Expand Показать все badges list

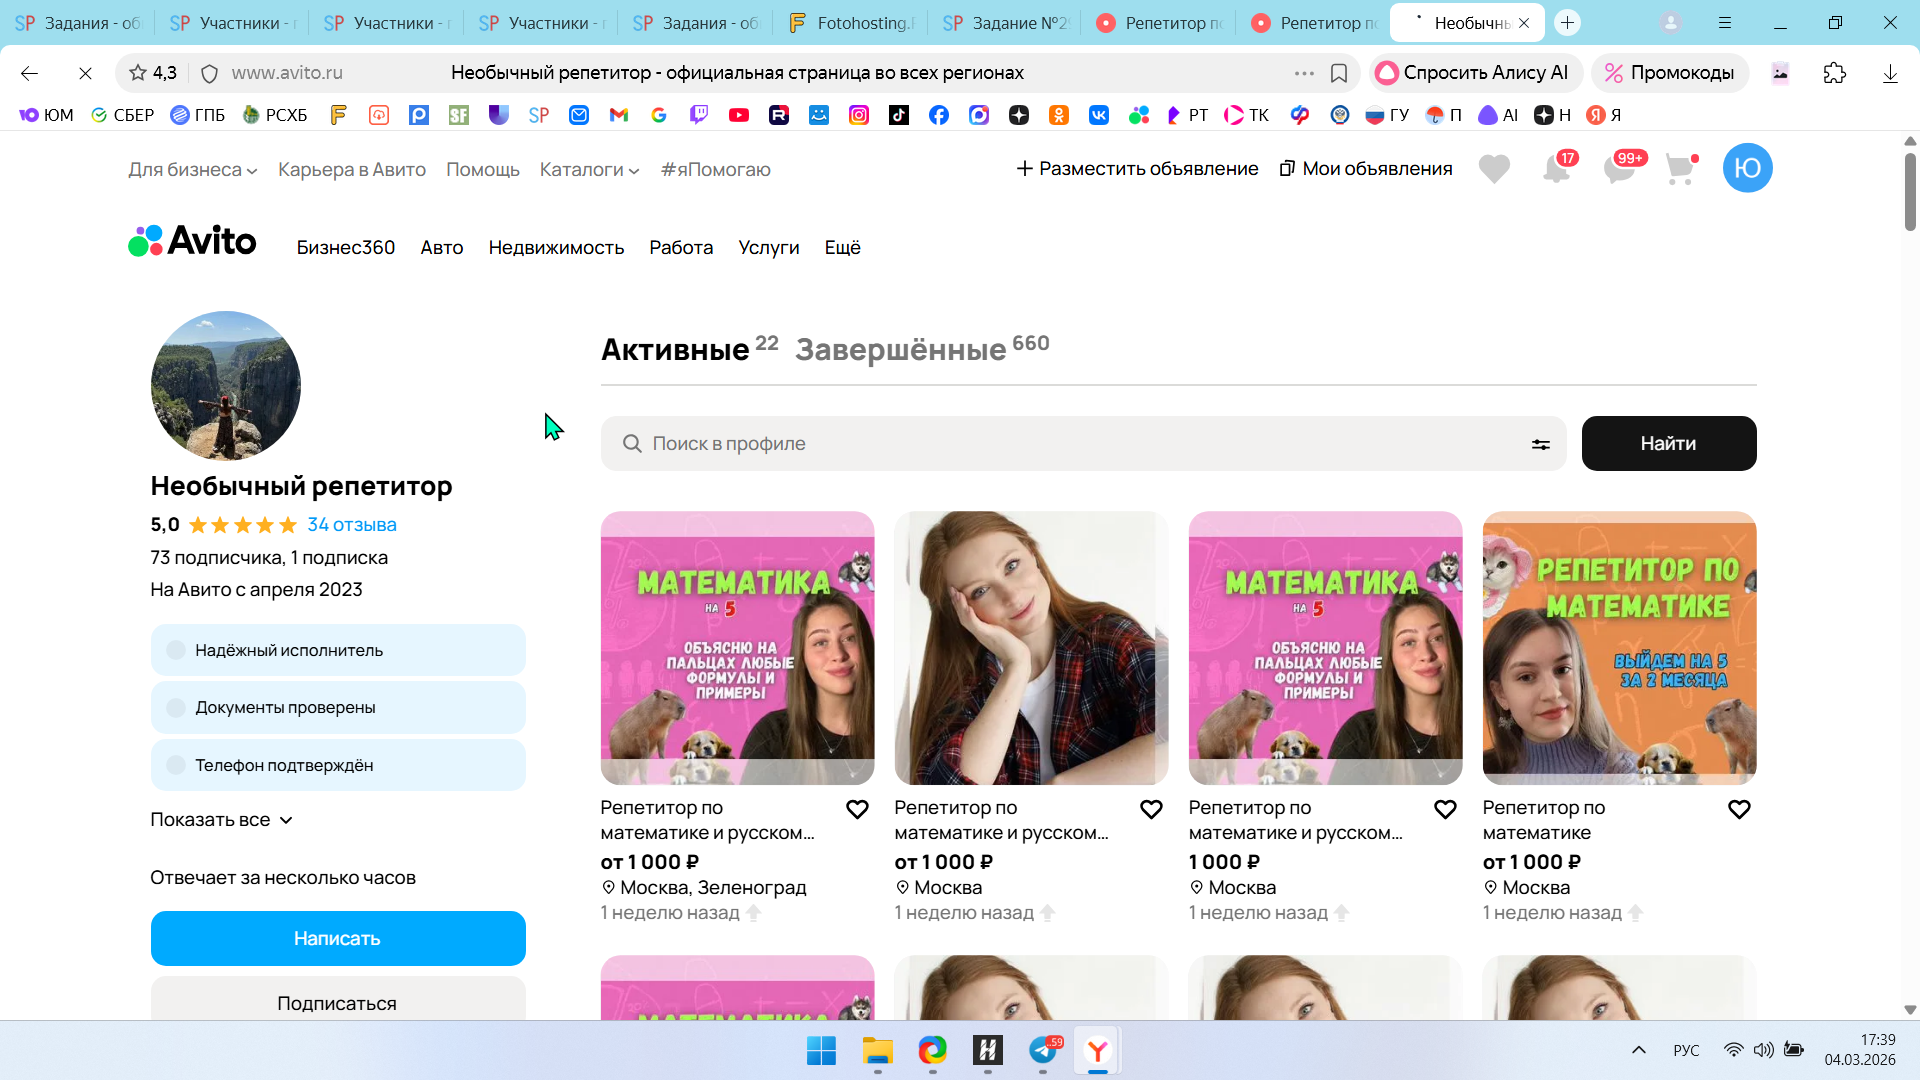click(x=221, y=820)
